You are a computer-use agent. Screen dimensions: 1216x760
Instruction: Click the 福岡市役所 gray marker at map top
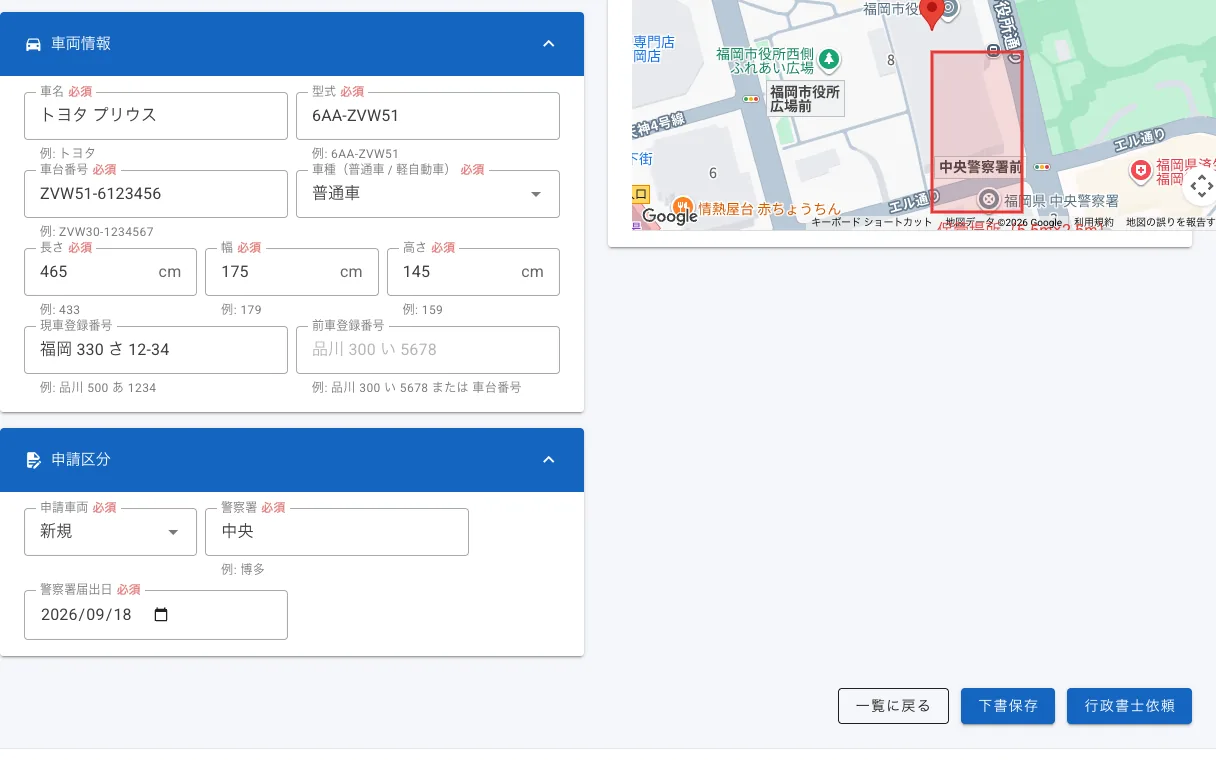[949, 10]
